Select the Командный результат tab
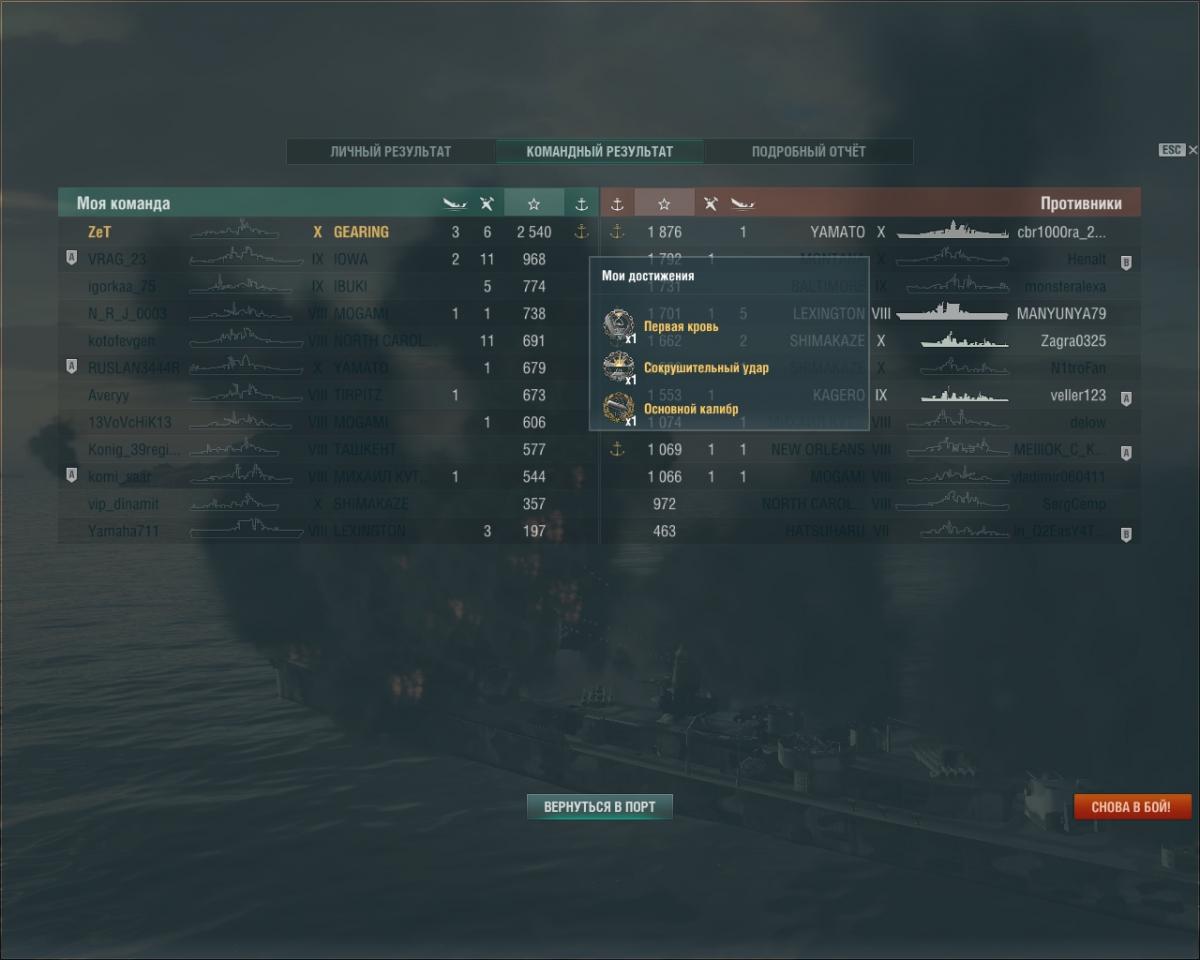The image size is (1200, 960). click(600, 152)
